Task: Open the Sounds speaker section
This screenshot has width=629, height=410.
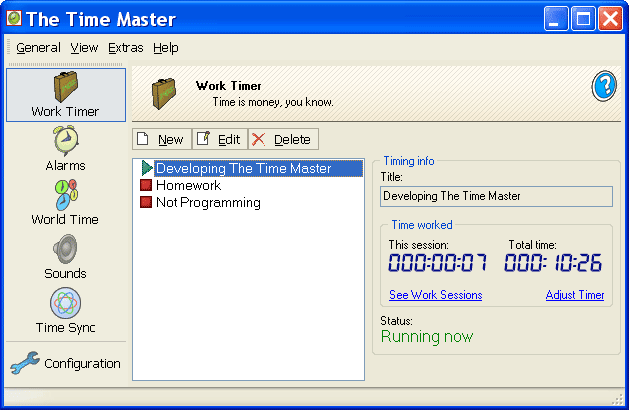Action: tap(65, 256)
